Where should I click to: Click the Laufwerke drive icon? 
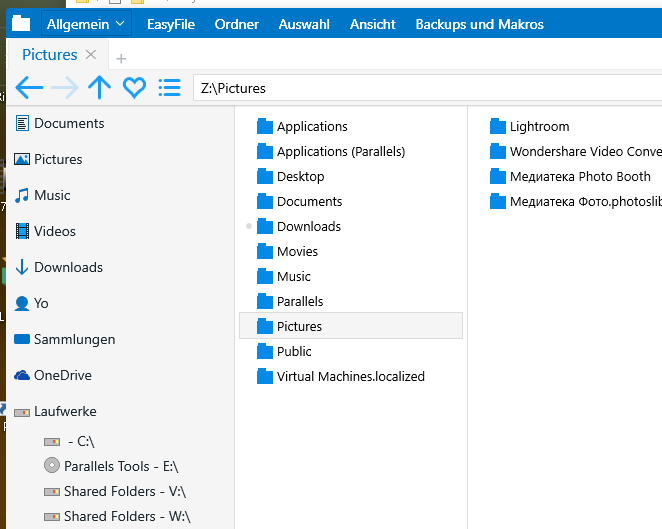22,412
